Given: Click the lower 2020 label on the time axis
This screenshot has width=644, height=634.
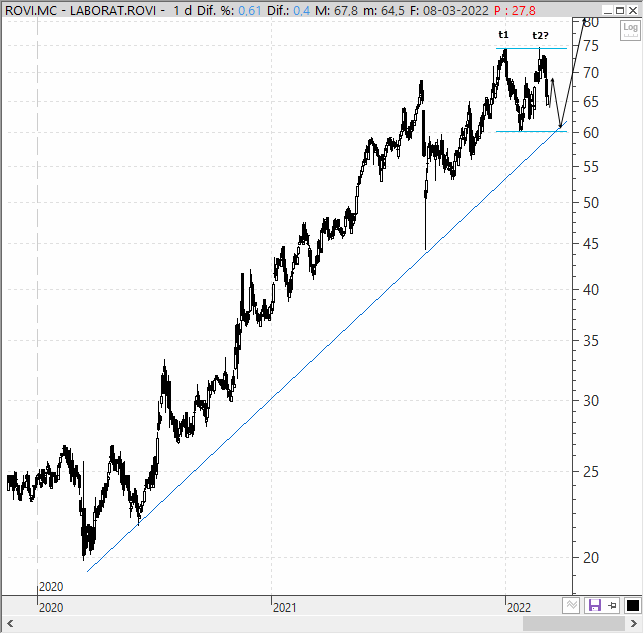Looking at the screenshot, I should pos(51,607).
